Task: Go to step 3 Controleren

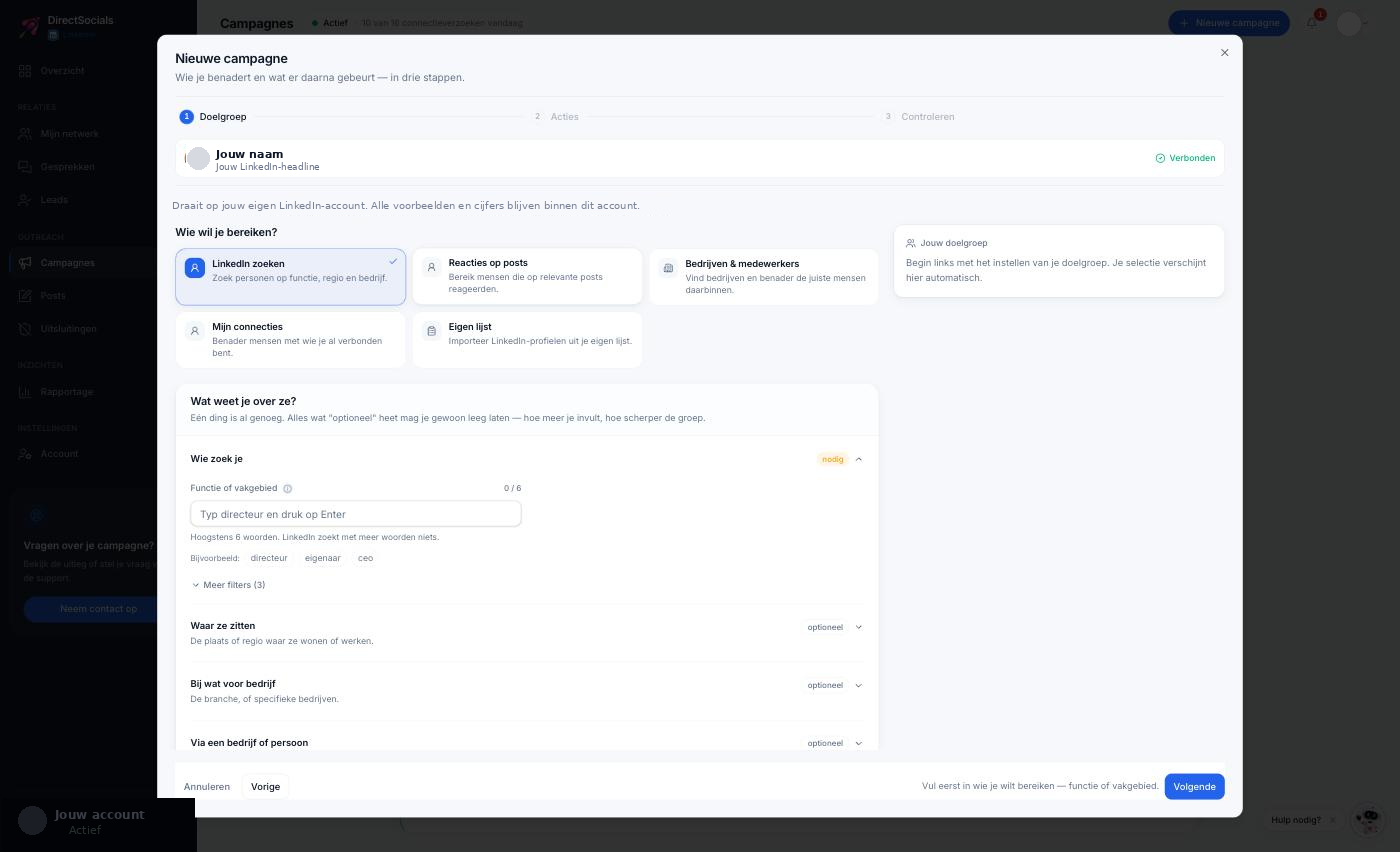Action: [919, 117]
